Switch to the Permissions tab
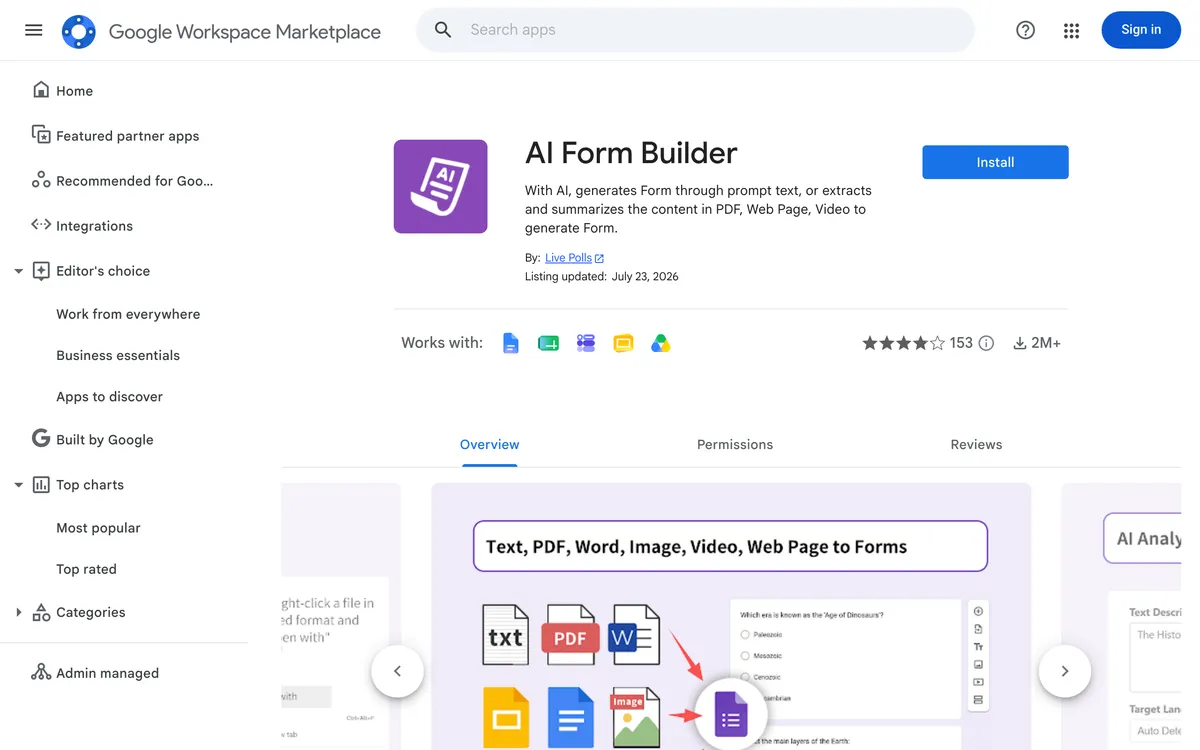 [x=735, y=445]
